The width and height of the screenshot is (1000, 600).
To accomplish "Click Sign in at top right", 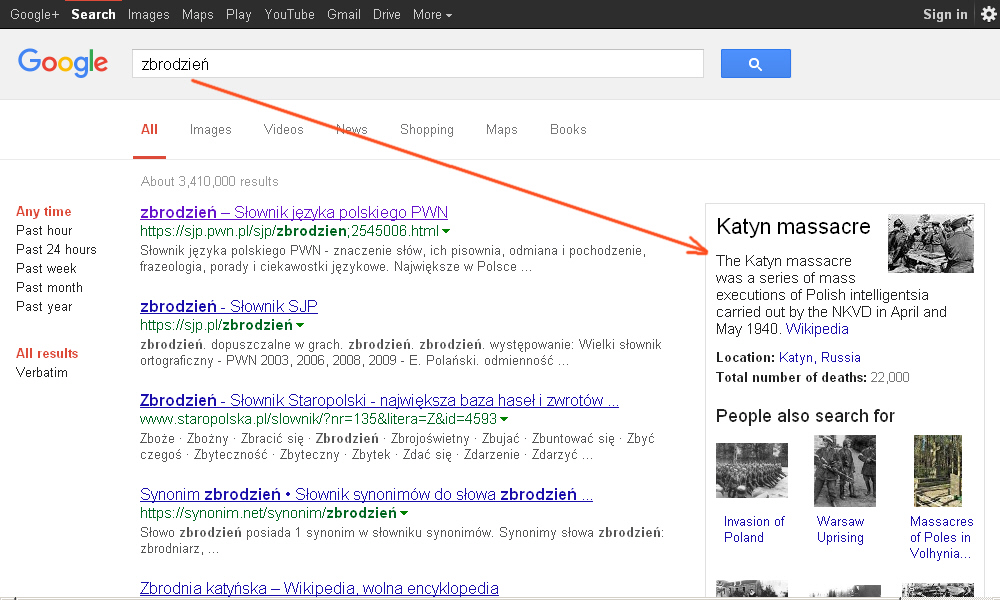I will point(944,14).
